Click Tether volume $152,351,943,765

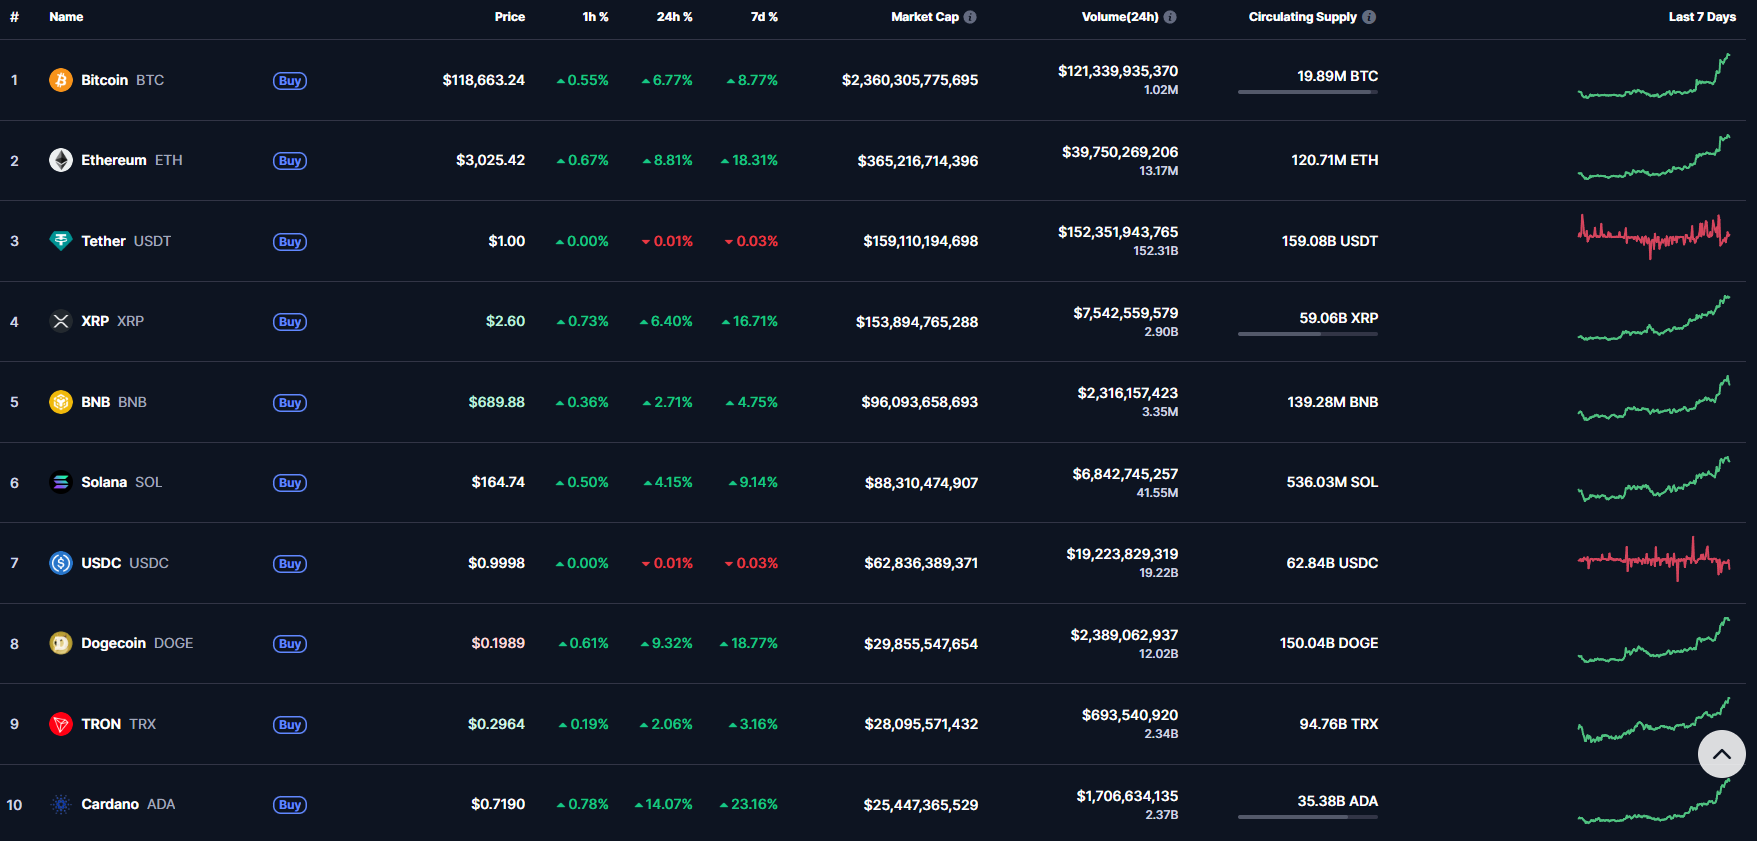pos(1118,232)
